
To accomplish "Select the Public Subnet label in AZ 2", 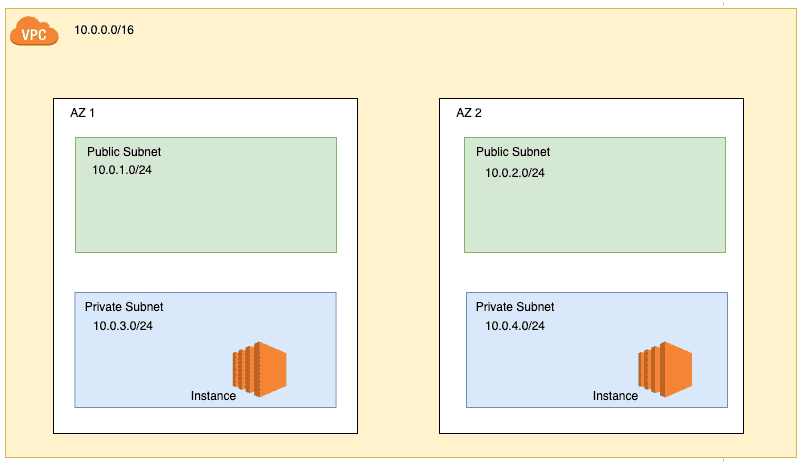I will point(513,152).
